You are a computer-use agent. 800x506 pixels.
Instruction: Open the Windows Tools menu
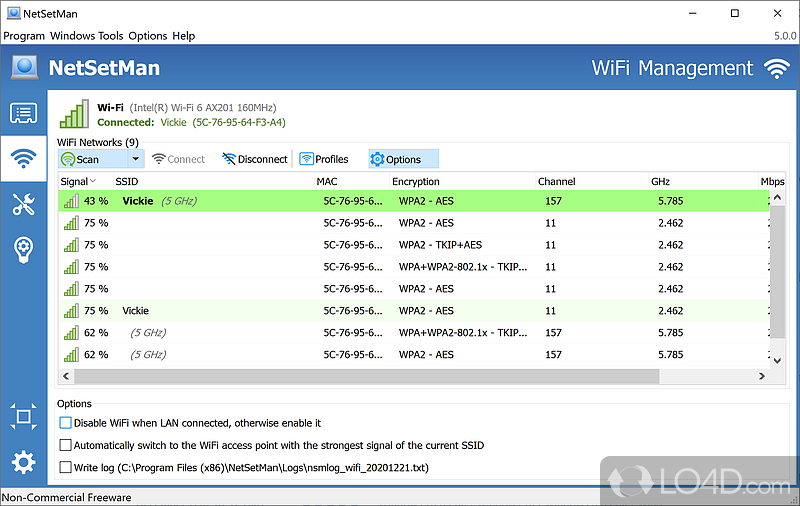[x=87, y=36]
